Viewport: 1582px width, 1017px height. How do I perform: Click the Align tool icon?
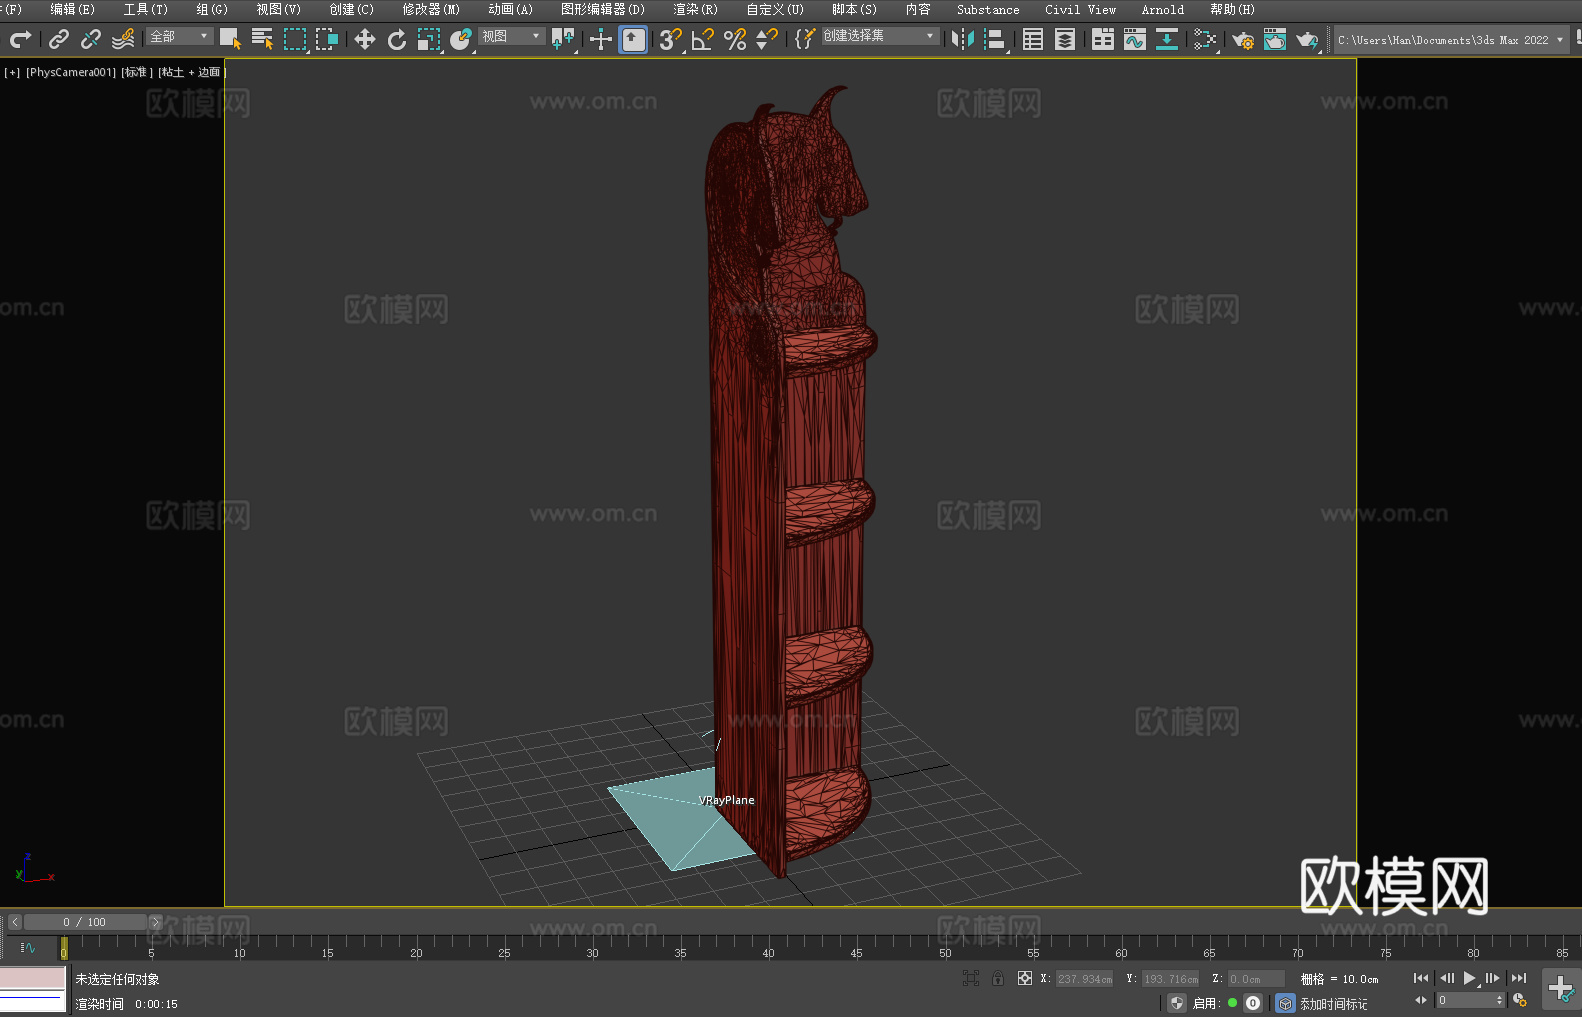[995, 39]
